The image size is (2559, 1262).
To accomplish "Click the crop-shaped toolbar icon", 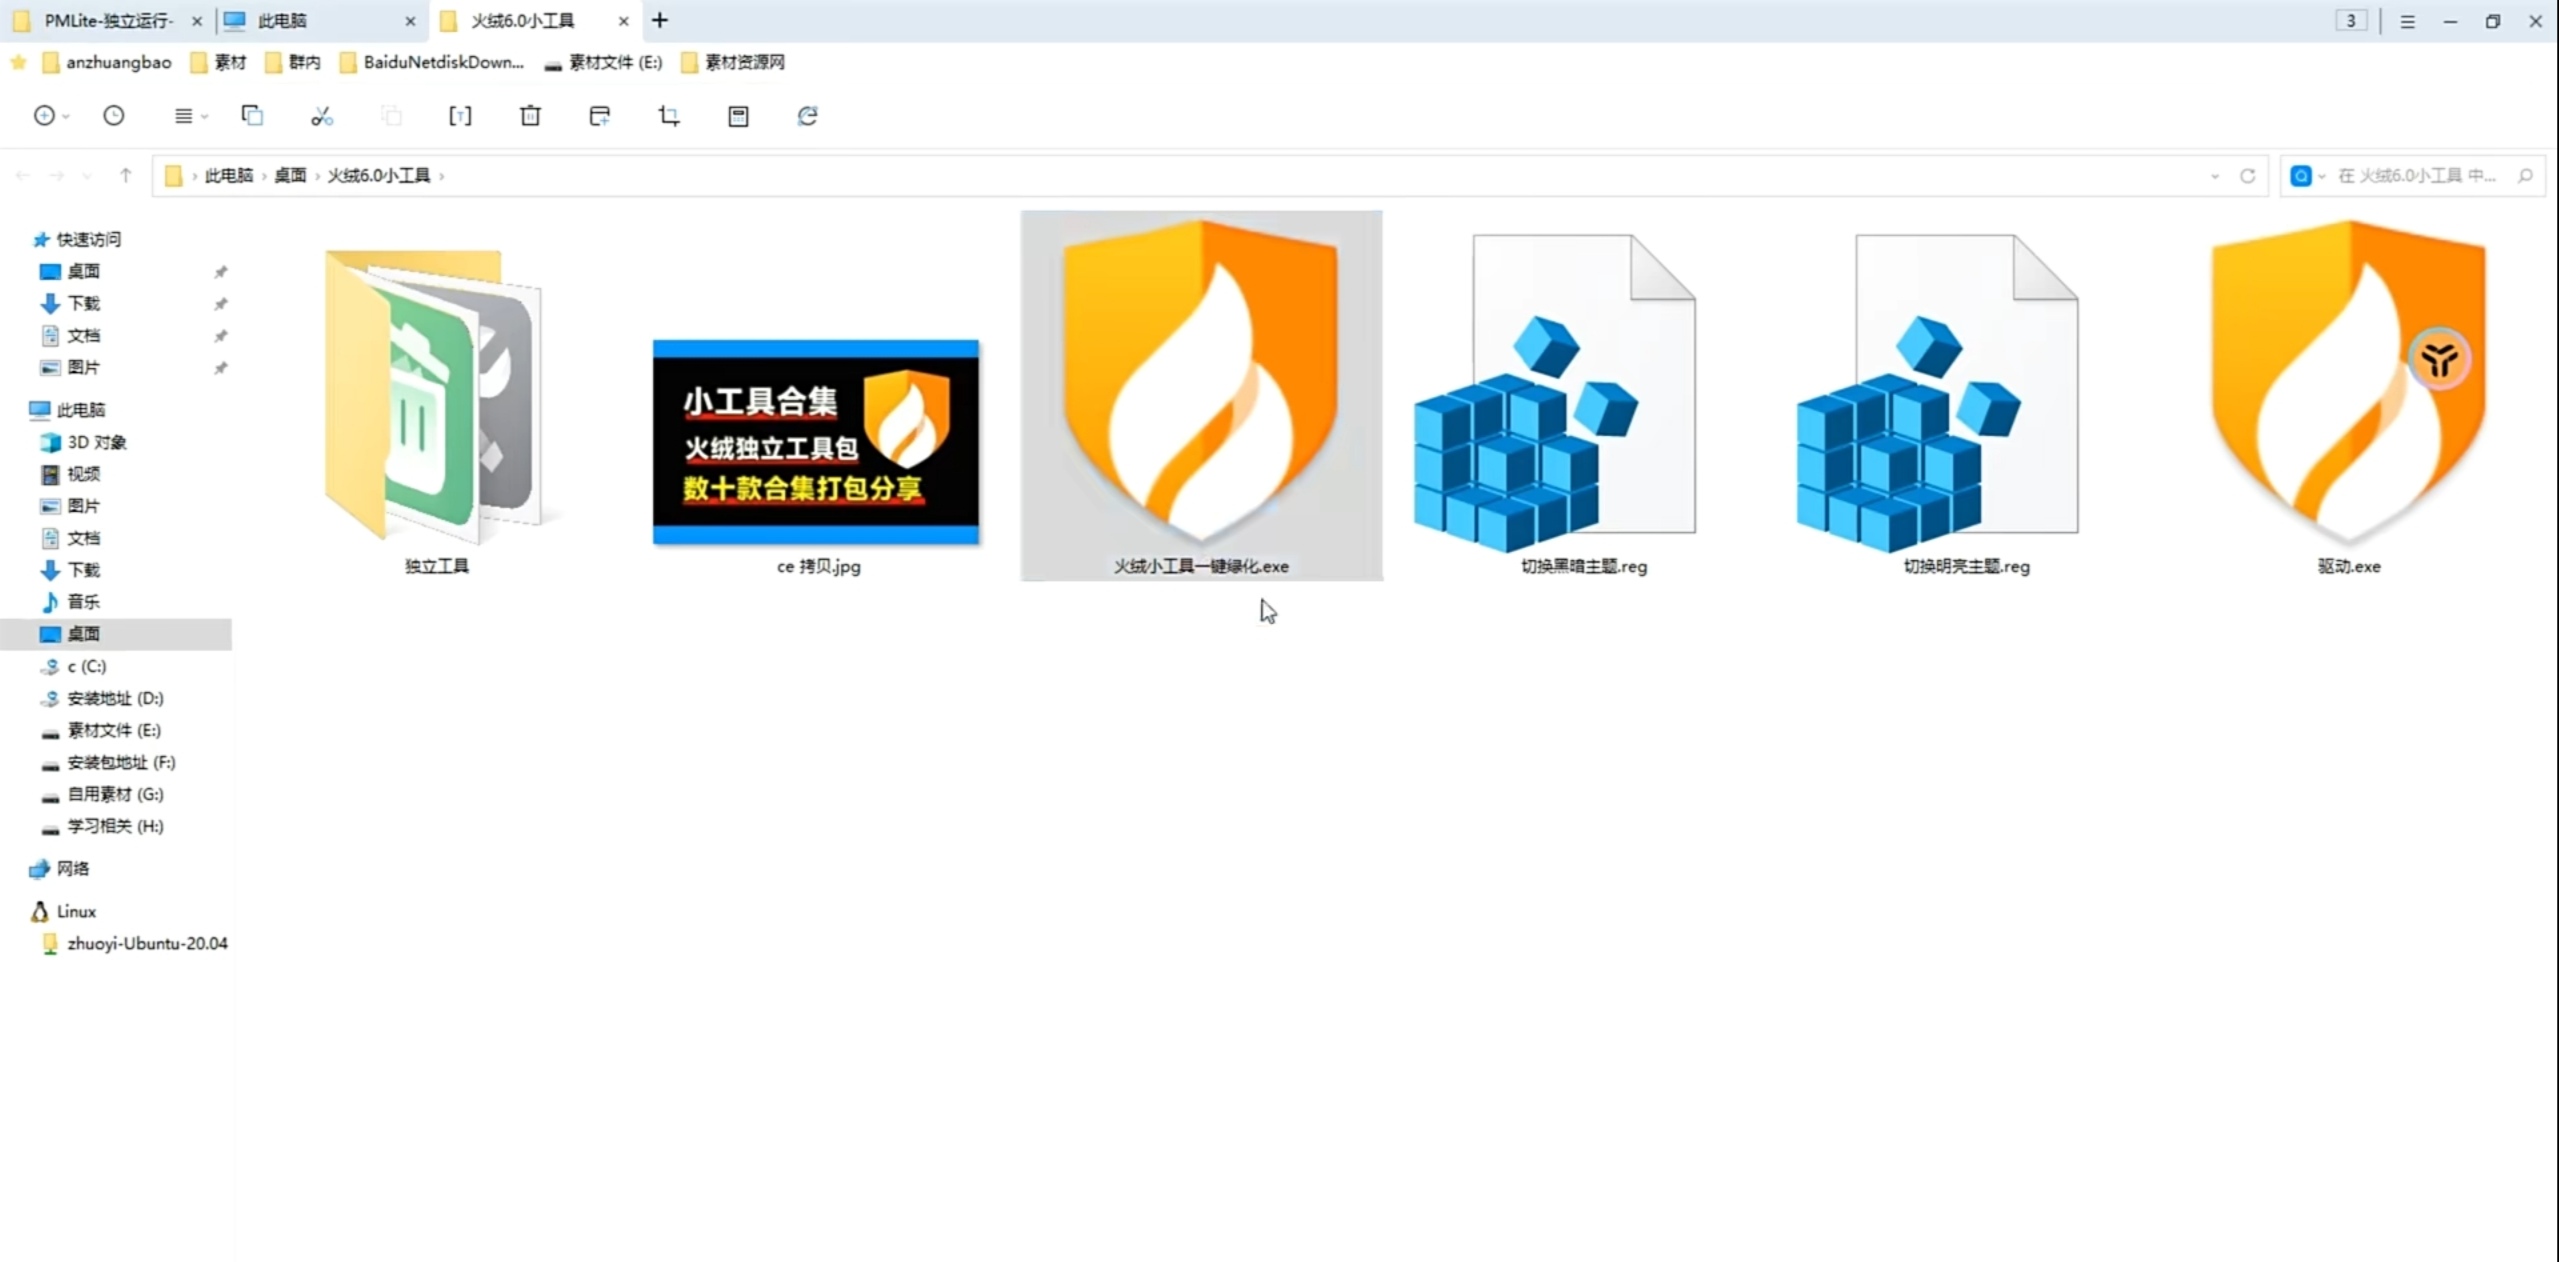I will tap(669, 116).
